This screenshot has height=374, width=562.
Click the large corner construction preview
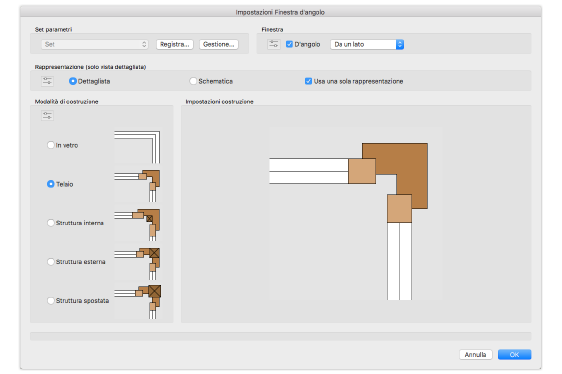point(356,214)
